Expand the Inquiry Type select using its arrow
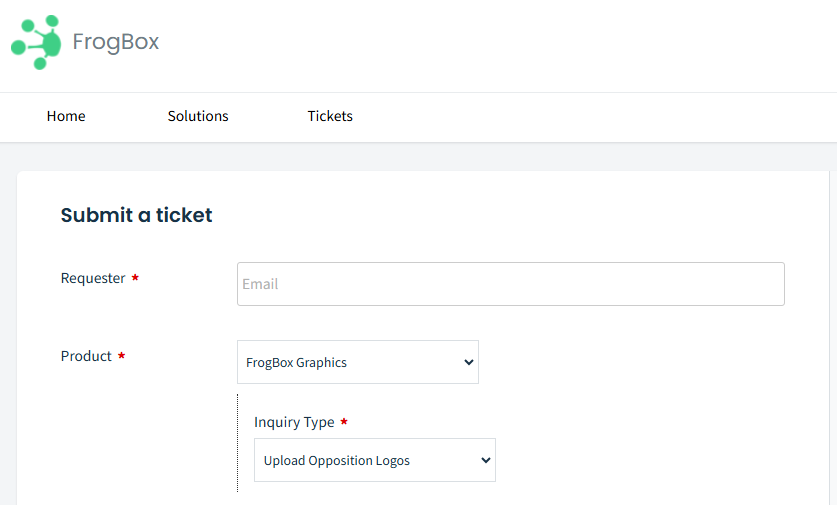837x505 pixels. pos(486,461)
